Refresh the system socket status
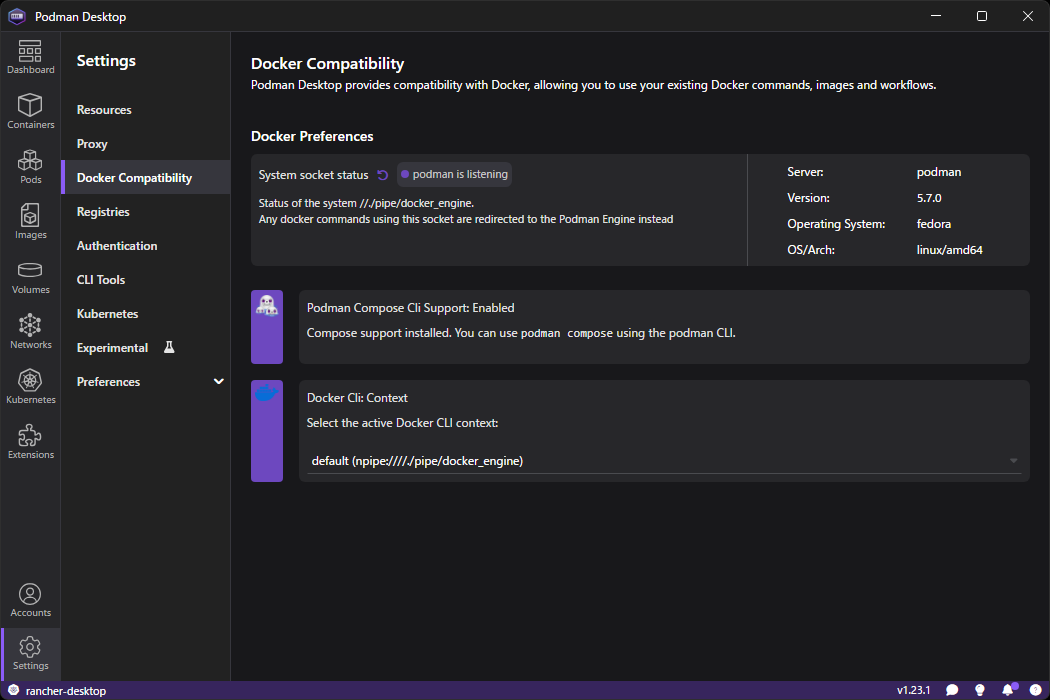The width and height of the screenshot is (1050, 700). coord(382,175)
